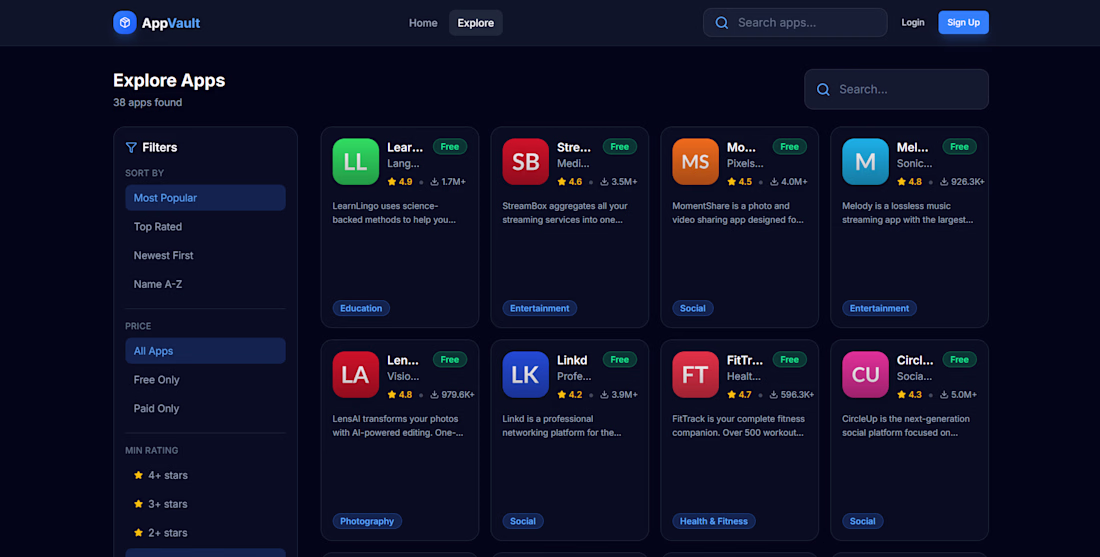Viewport: 1100px width, 557px height.
Task: Open the LearnLingo green LL app icon
Action: tap(356, 161)
